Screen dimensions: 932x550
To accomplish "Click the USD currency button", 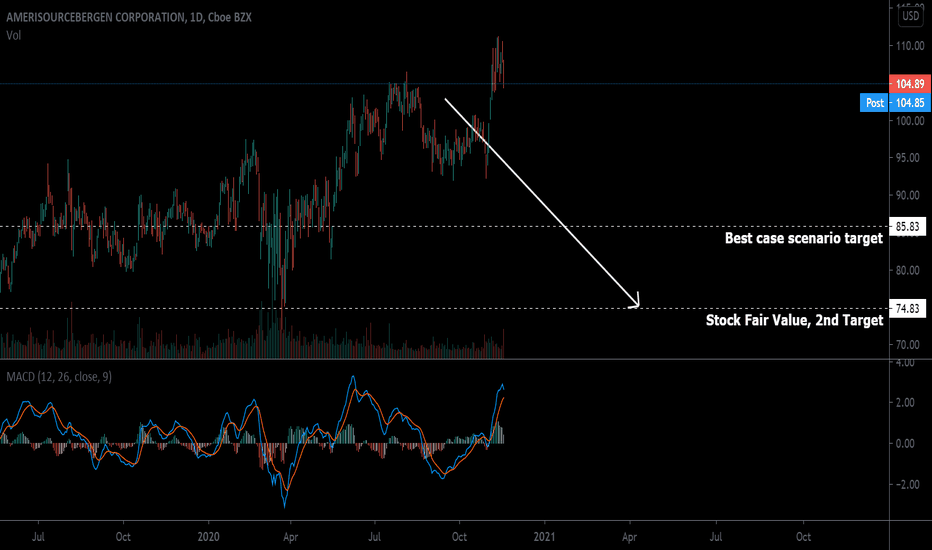I will 911,16.
